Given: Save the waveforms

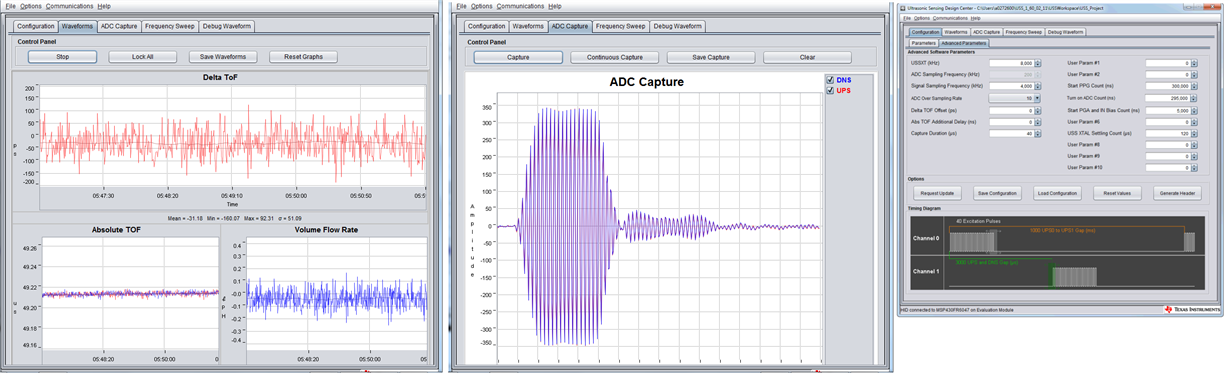Looking at the screenshot, I should tap(223, 57).
